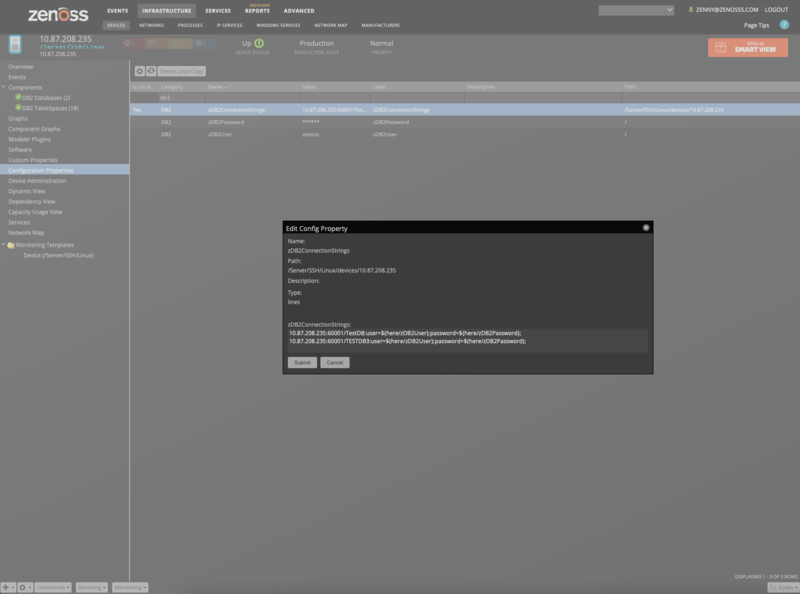This screenshot has width=800, height=594.
Task: Open the Modeling dropdown in the footer
Action: tap(92, 587)
